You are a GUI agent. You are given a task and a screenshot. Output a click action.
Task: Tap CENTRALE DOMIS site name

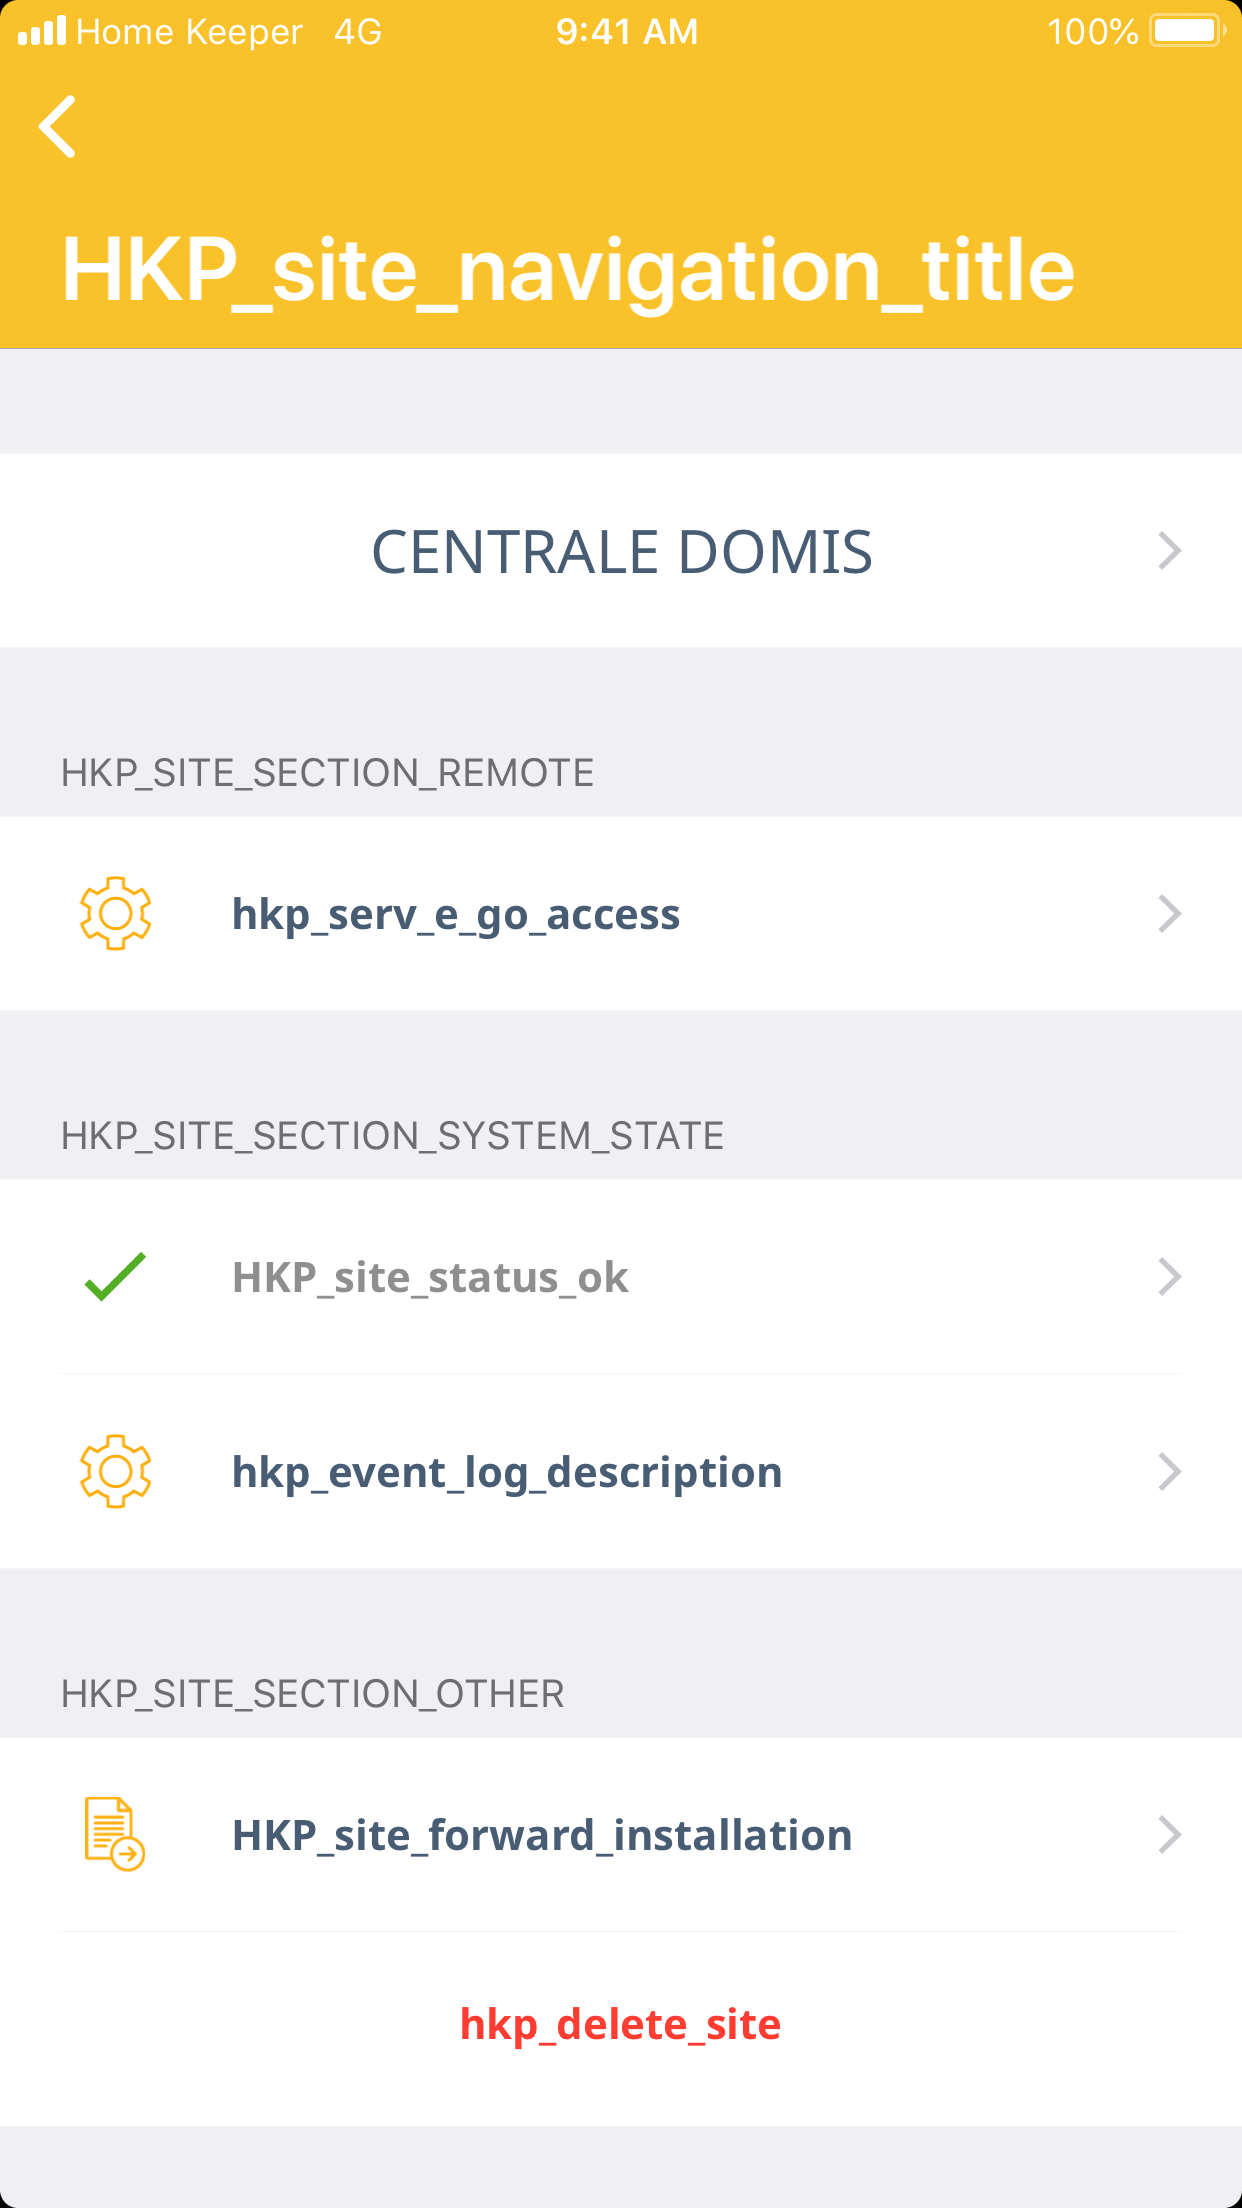622,551
